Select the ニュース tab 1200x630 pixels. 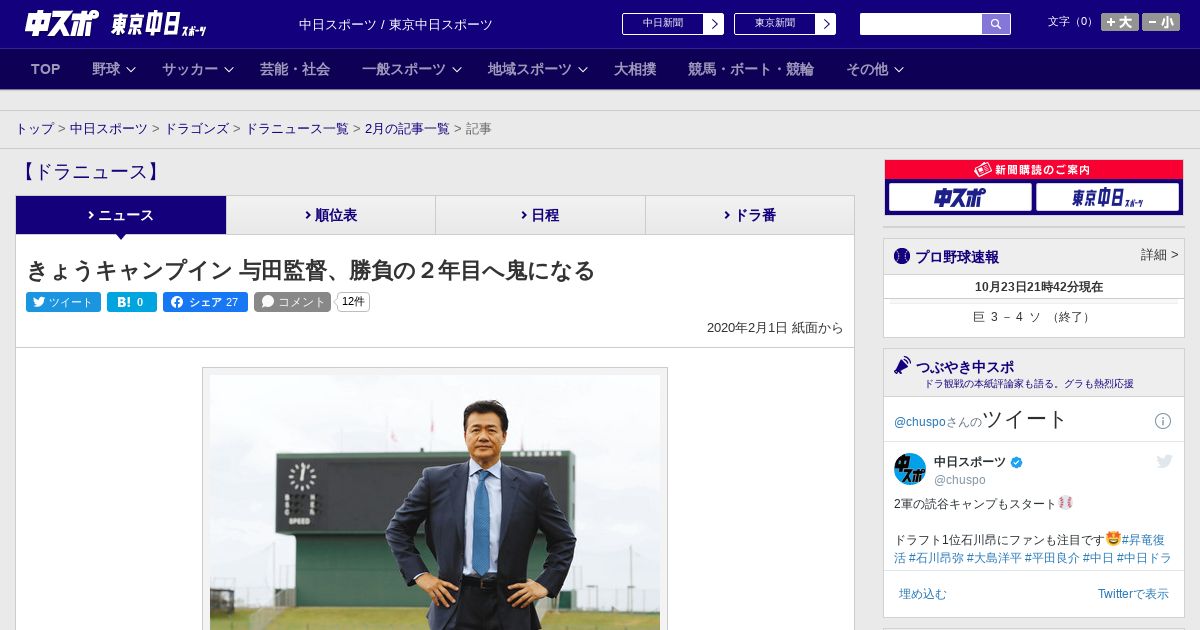121,215
